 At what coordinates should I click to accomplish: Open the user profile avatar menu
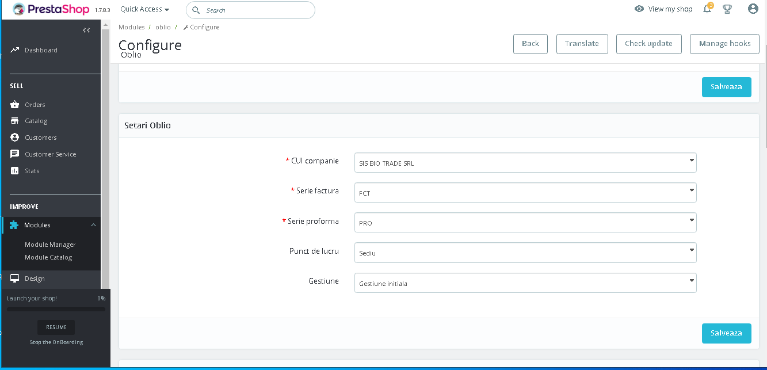click(753, 9)
